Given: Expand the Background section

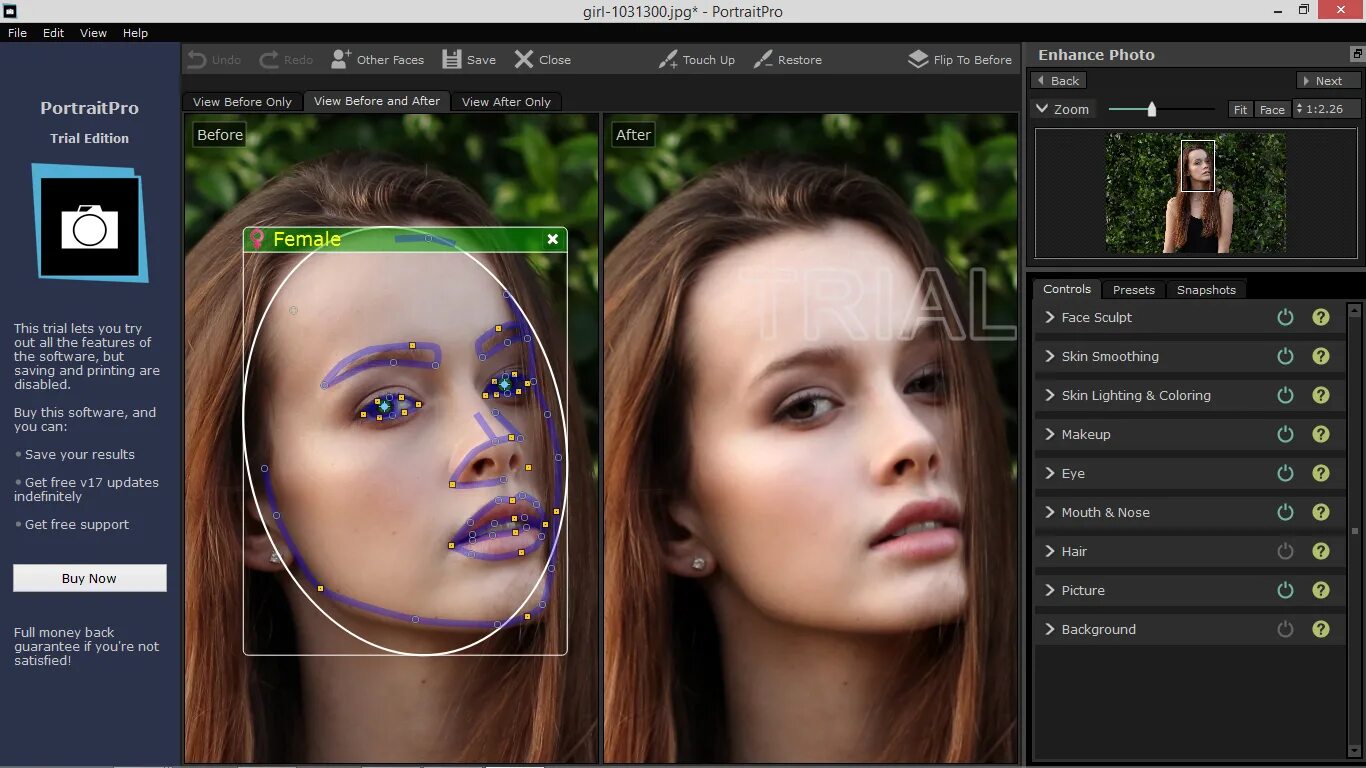Looking at the screenshot, I should 1050,629.
